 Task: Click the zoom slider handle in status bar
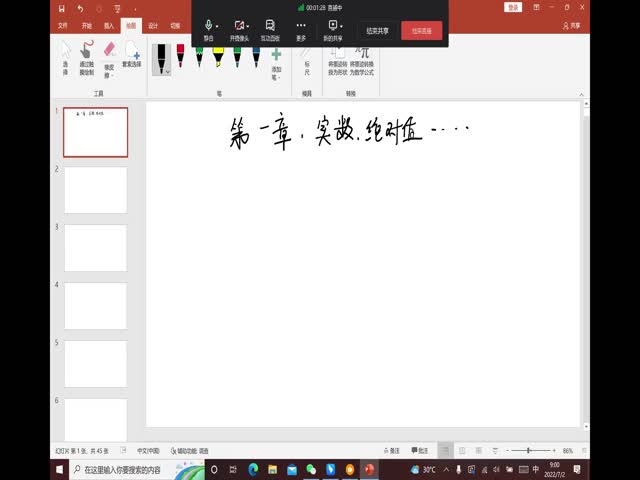[x=529, y=450]
